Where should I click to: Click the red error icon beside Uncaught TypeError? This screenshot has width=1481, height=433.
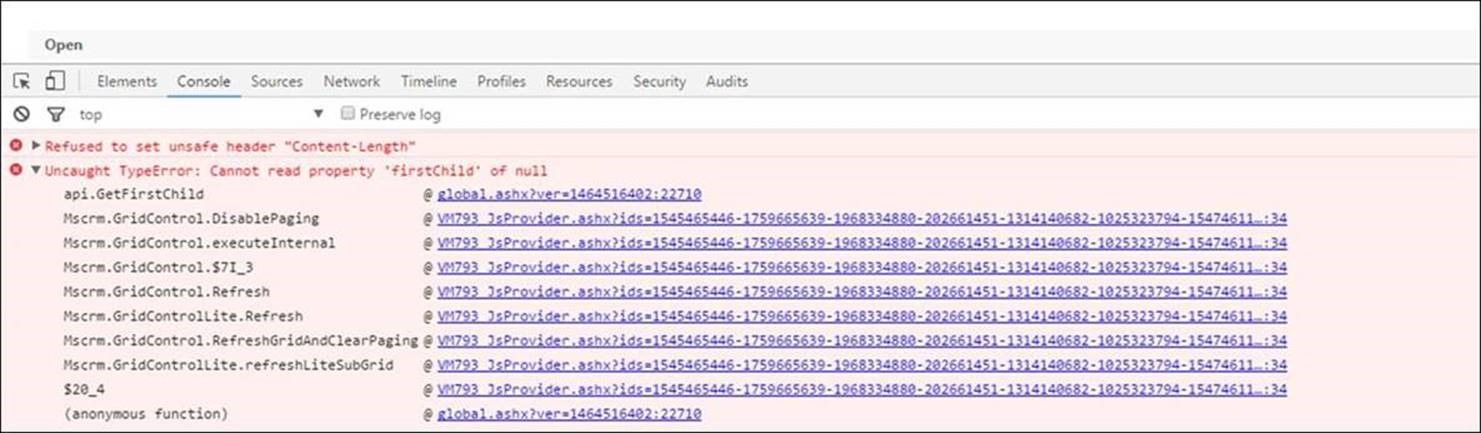tap(16, 170)
